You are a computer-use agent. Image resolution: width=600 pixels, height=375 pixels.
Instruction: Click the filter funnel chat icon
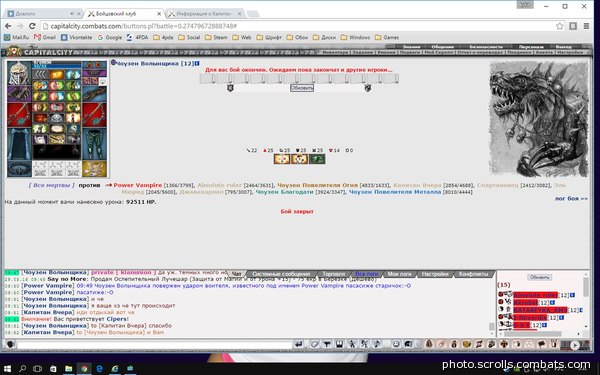327,344
